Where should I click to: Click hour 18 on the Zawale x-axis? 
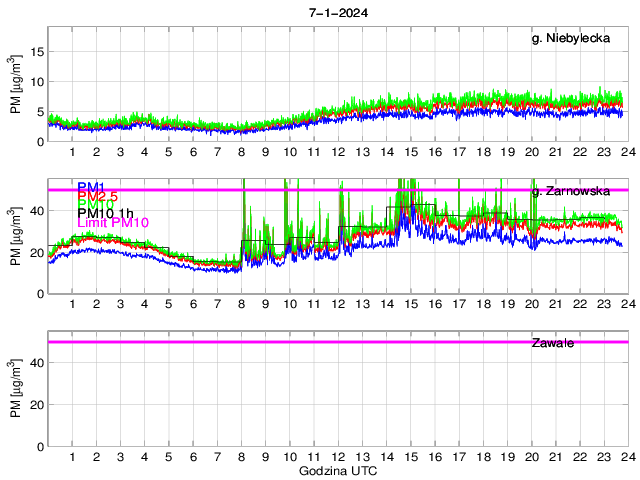click(x=484, y=457)
